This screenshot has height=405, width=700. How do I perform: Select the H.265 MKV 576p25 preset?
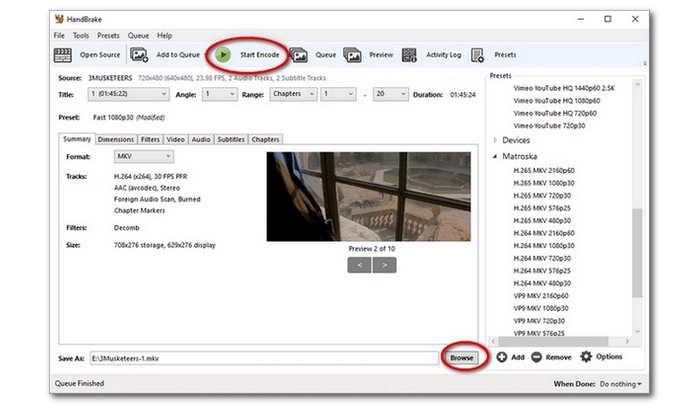(542, 208)
